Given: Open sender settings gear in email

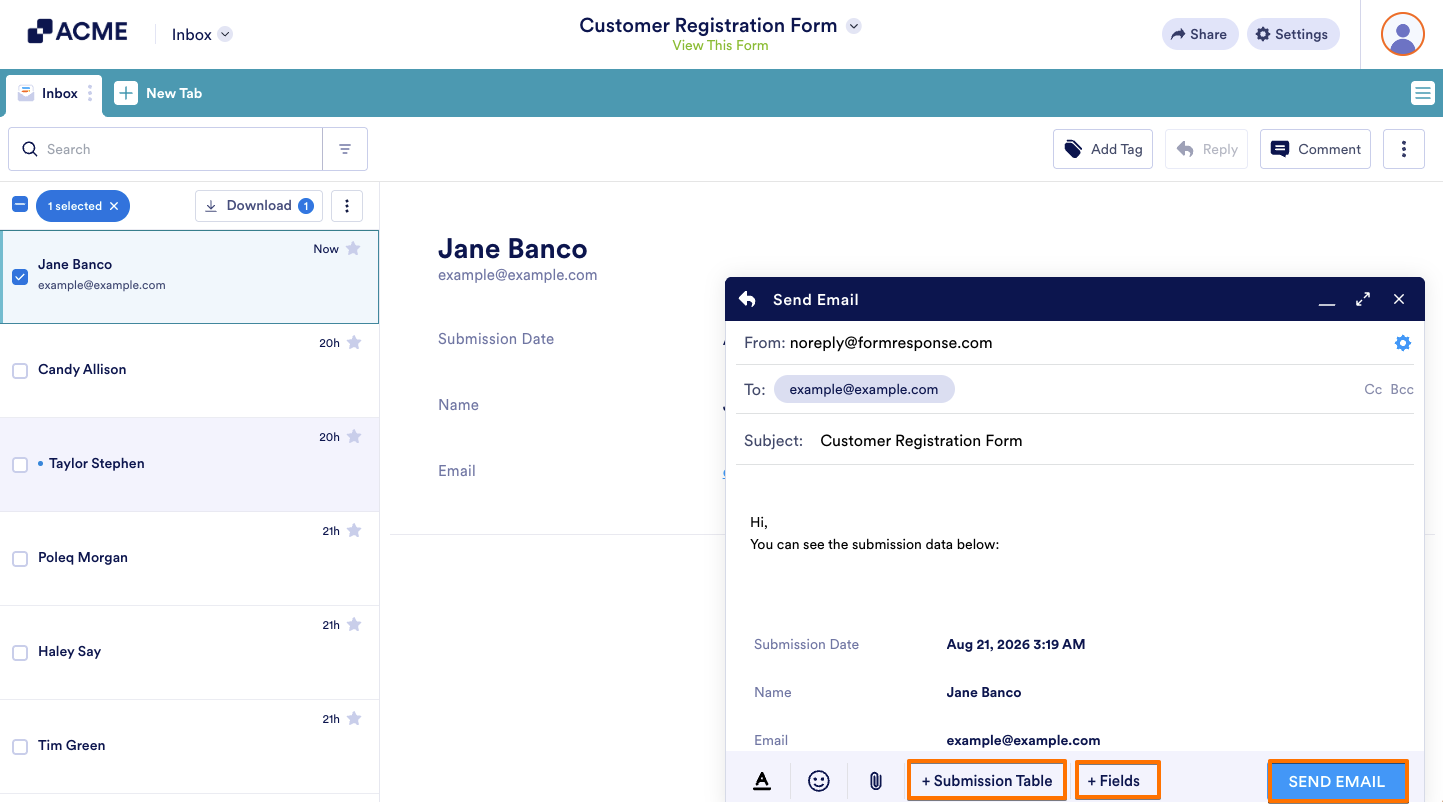Looking at the screenshot, I should [1403, 343].
